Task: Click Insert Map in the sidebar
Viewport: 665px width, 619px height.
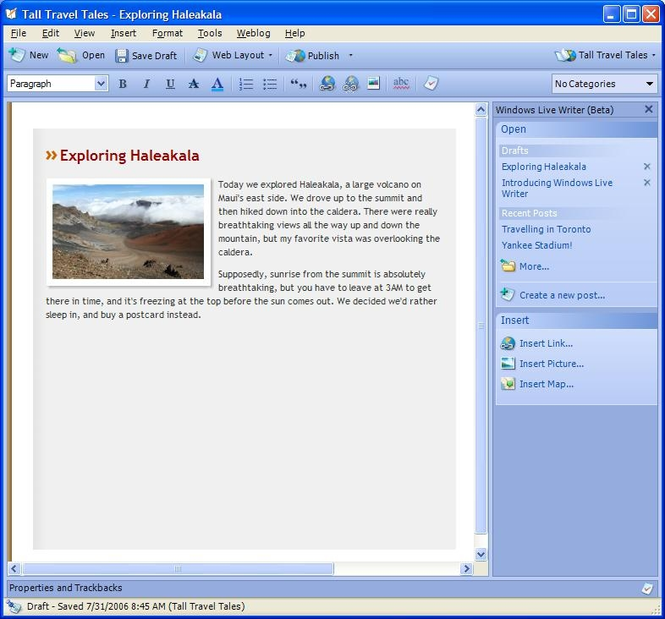Action: 546,384
